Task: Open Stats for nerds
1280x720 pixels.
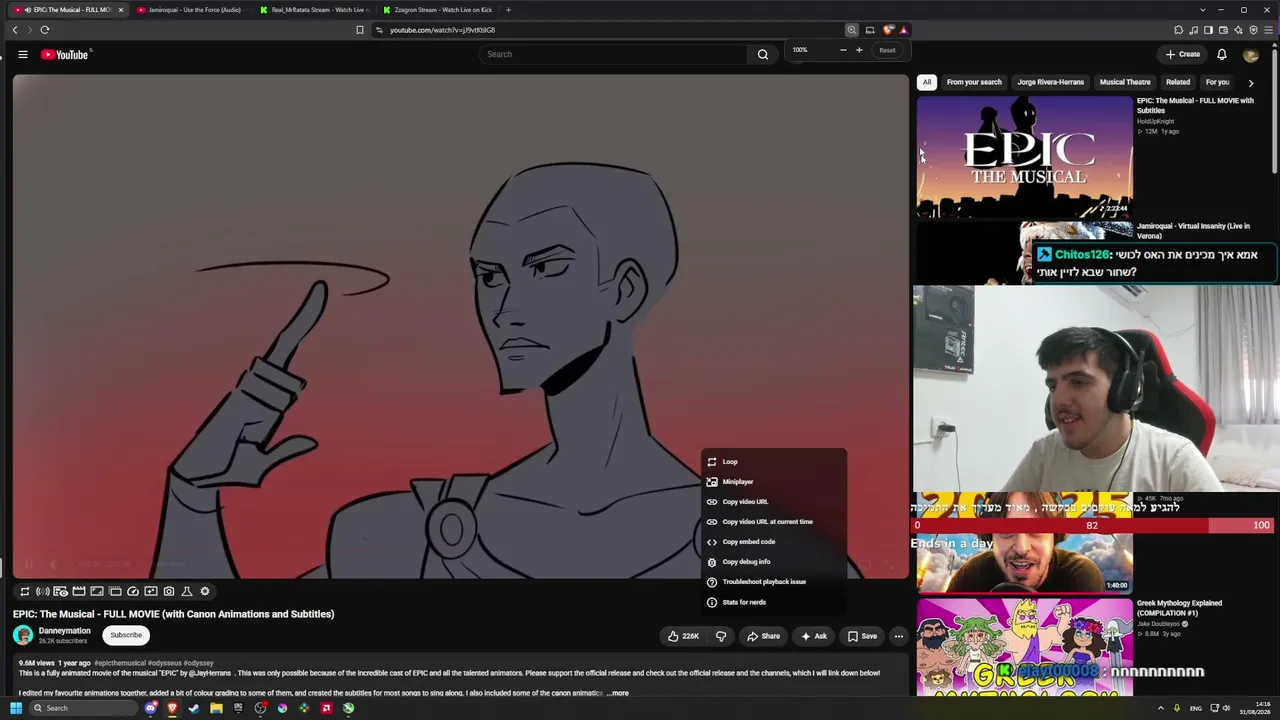Action: 774,602
